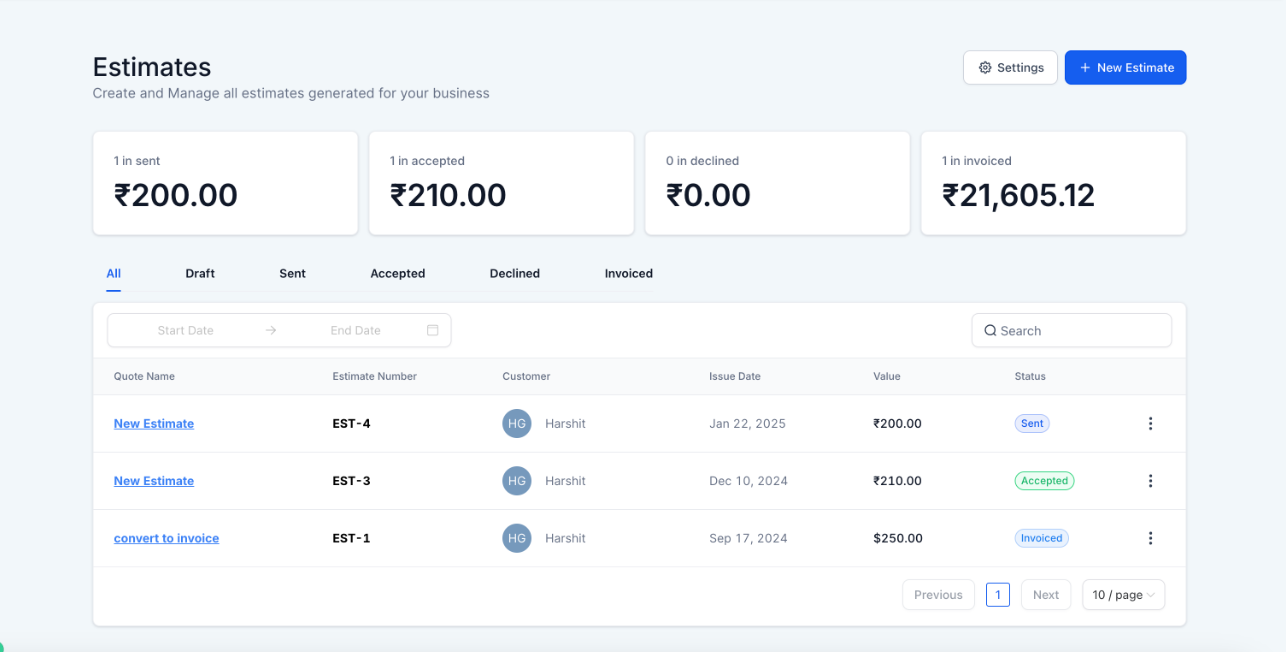Open the three-dot menu for EST-1
This screenshot has height=652, width=1286.
coord(1150,538)
